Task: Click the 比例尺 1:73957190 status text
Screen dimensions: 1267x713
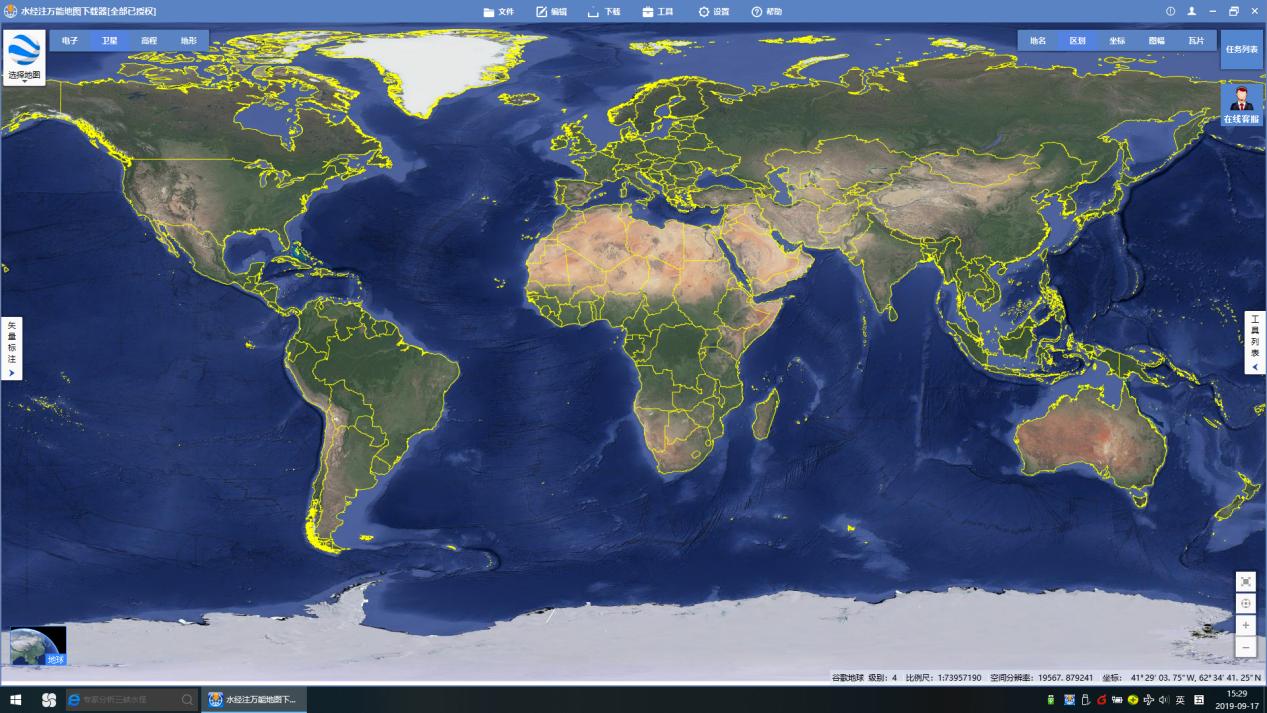Action: (x=943, y=677)
